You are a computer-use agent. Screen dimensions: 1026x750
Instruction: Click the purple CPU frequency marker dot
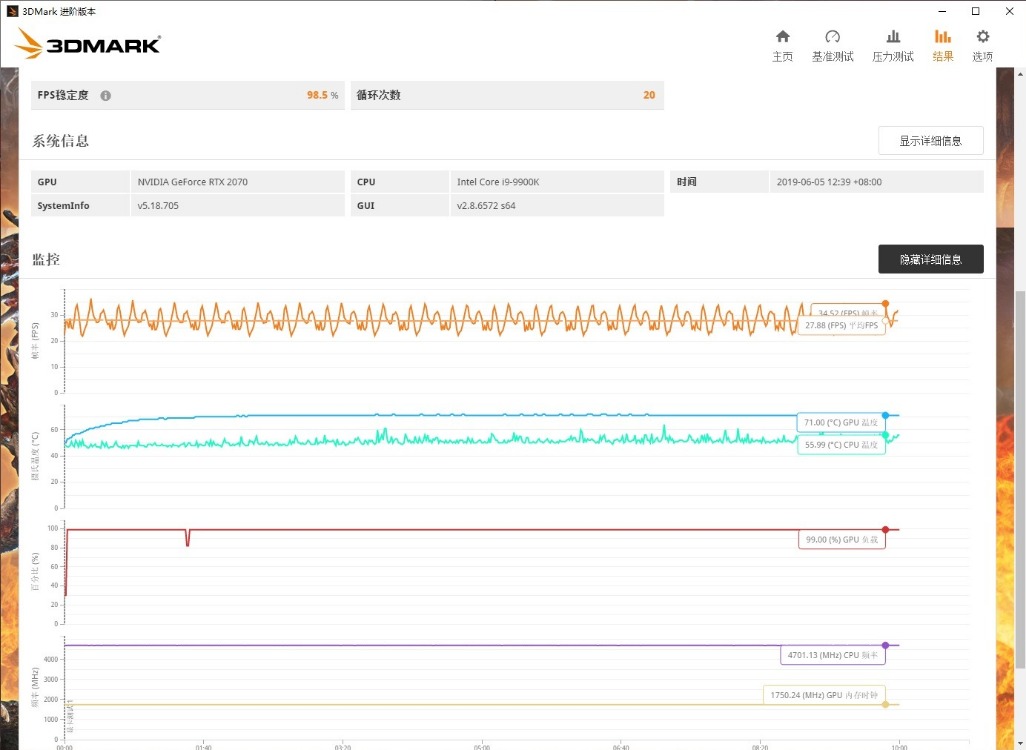885,645
